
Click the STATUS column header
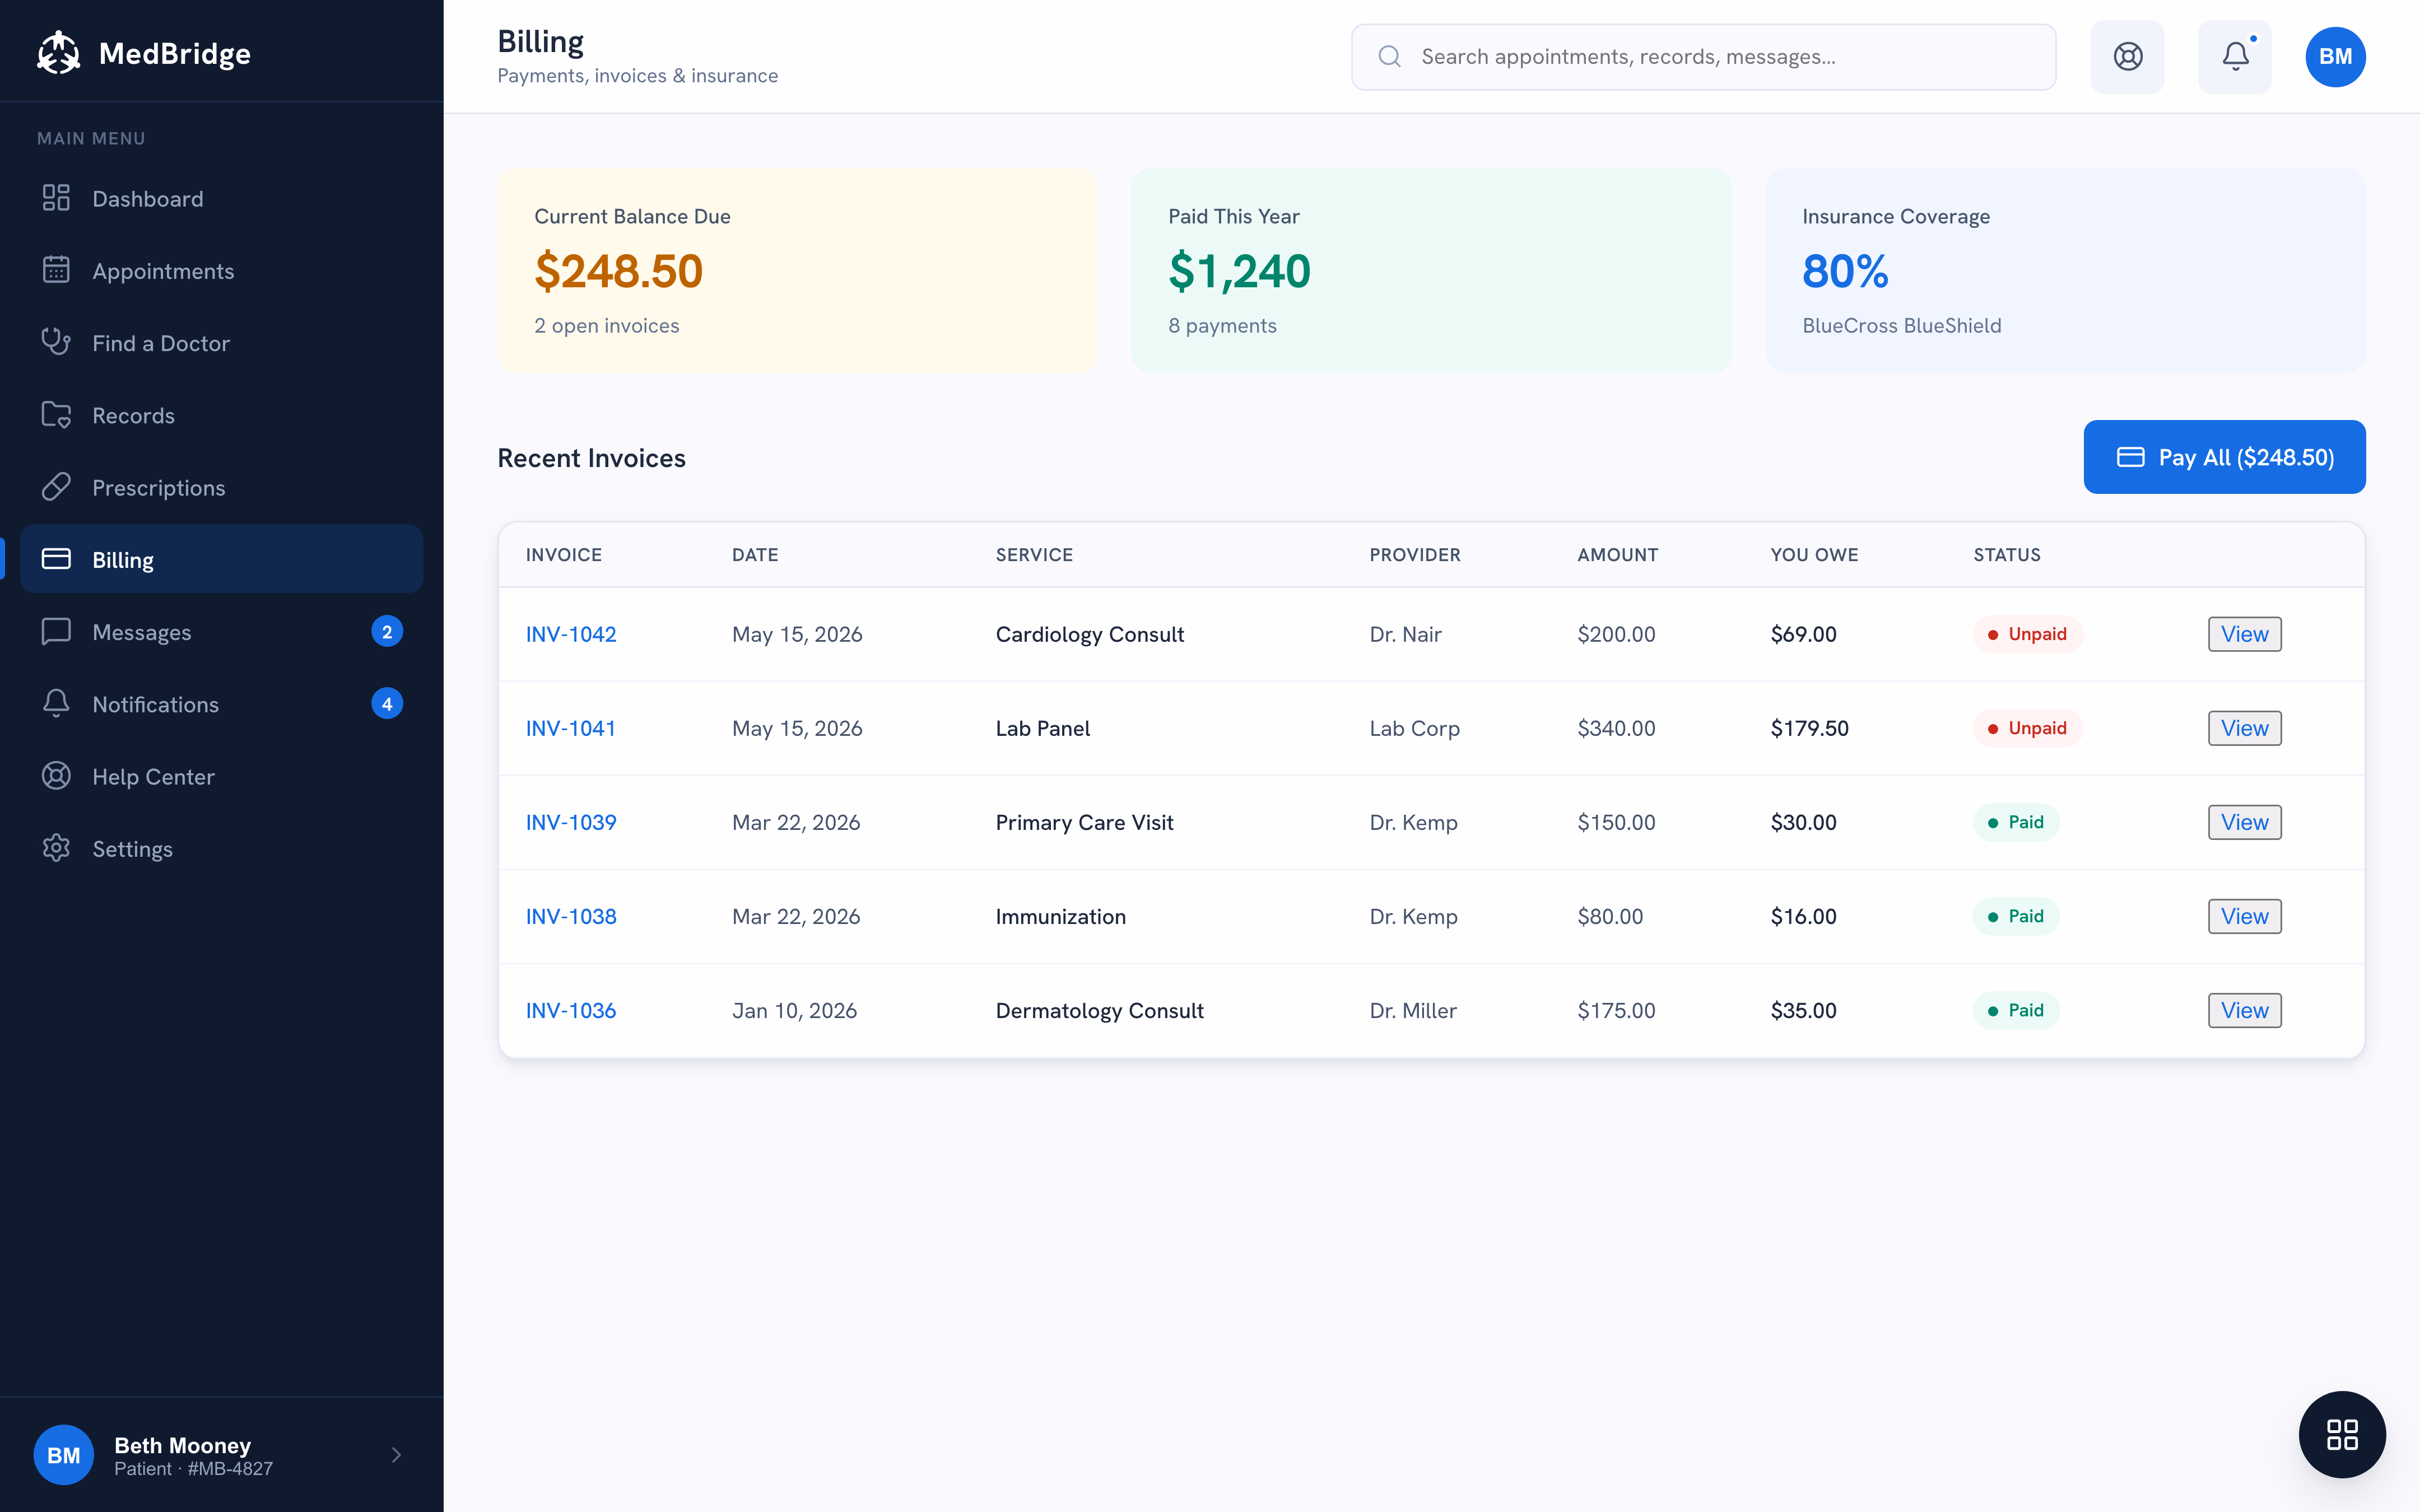coord(2006,555)
